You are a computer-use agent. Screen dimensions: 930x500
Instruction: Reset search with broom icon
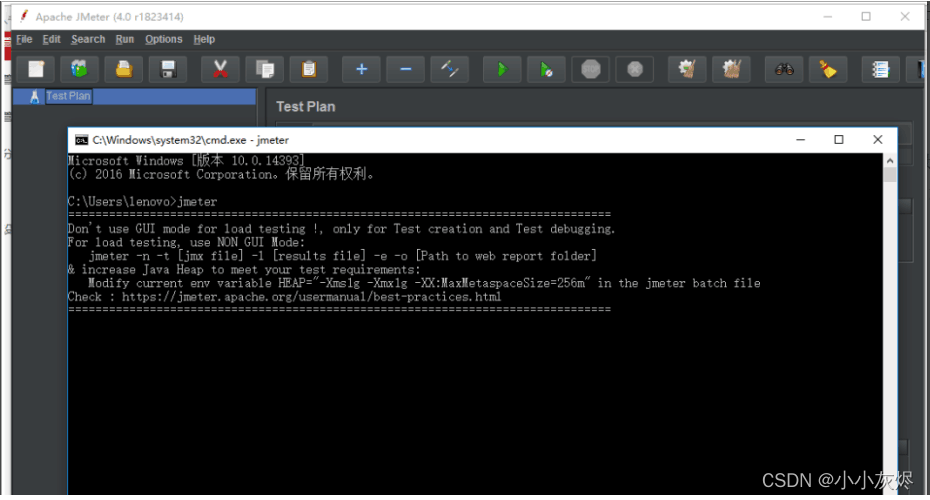pos(828,69)
